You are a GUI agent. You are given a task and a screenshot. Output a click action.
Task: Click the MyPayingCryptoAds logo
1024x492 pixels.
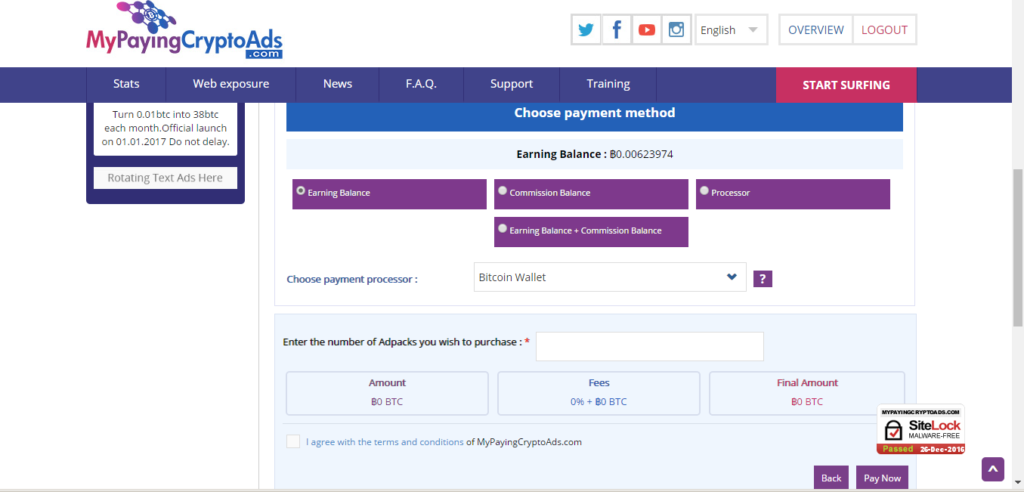[184, 31]
